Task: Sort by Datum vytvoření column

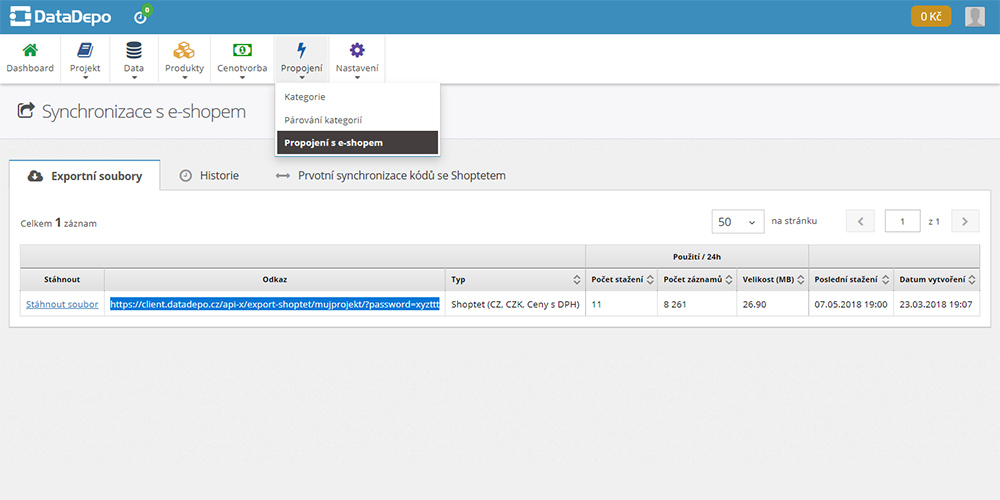Action: [971, 280]
